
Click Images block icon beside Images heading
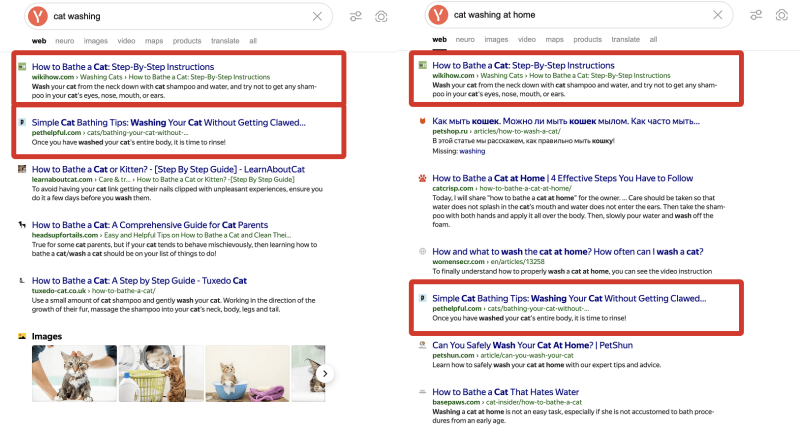22,336
